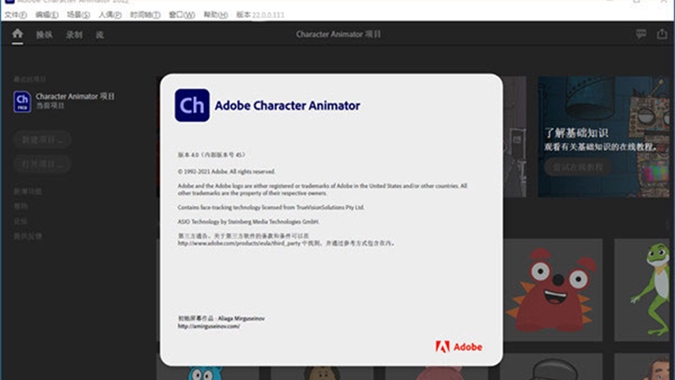Screen dimensions: 675x380
Task: Click the 最近的项目 heading
Action: point(29,79)
